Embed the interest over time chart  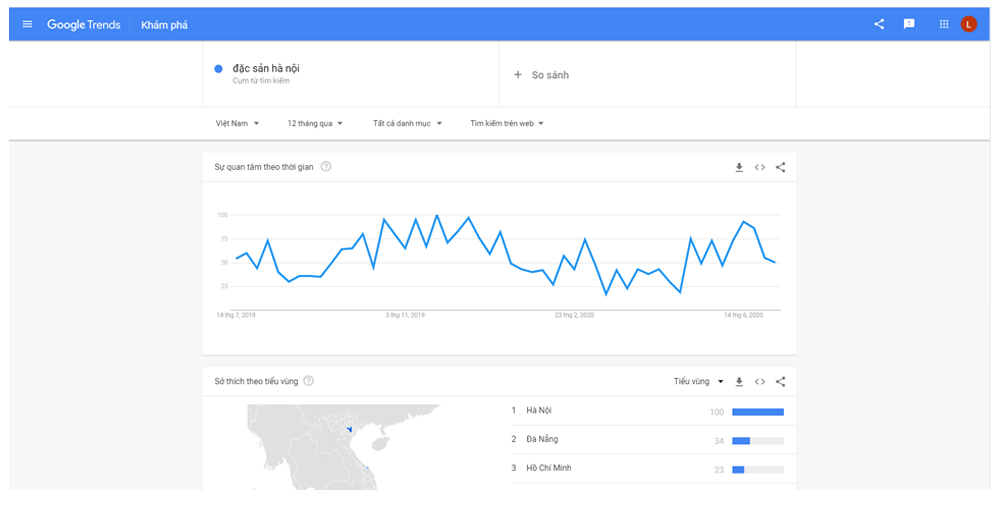pos(760,167)
